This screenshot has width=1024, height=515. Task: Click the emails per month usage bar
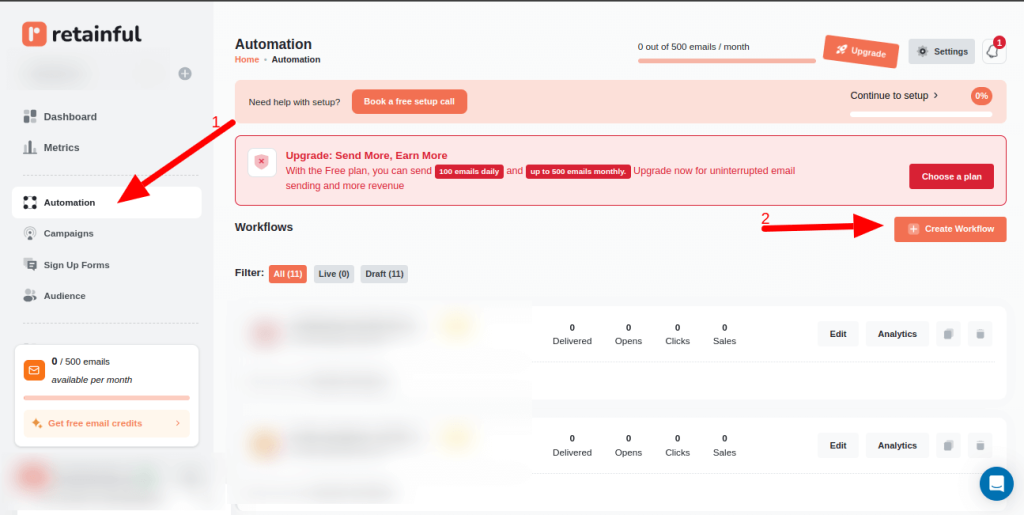click(x=727, y=61)
